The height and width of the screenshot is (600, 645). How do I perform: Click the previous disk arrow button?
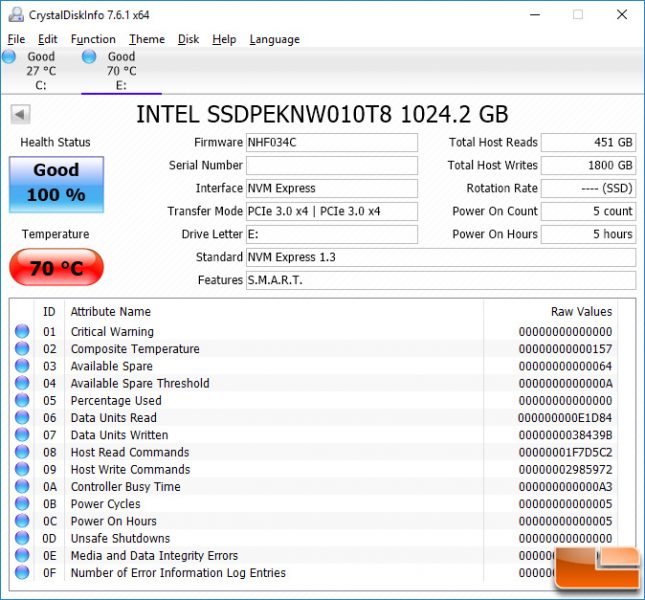tap(20, 114)
